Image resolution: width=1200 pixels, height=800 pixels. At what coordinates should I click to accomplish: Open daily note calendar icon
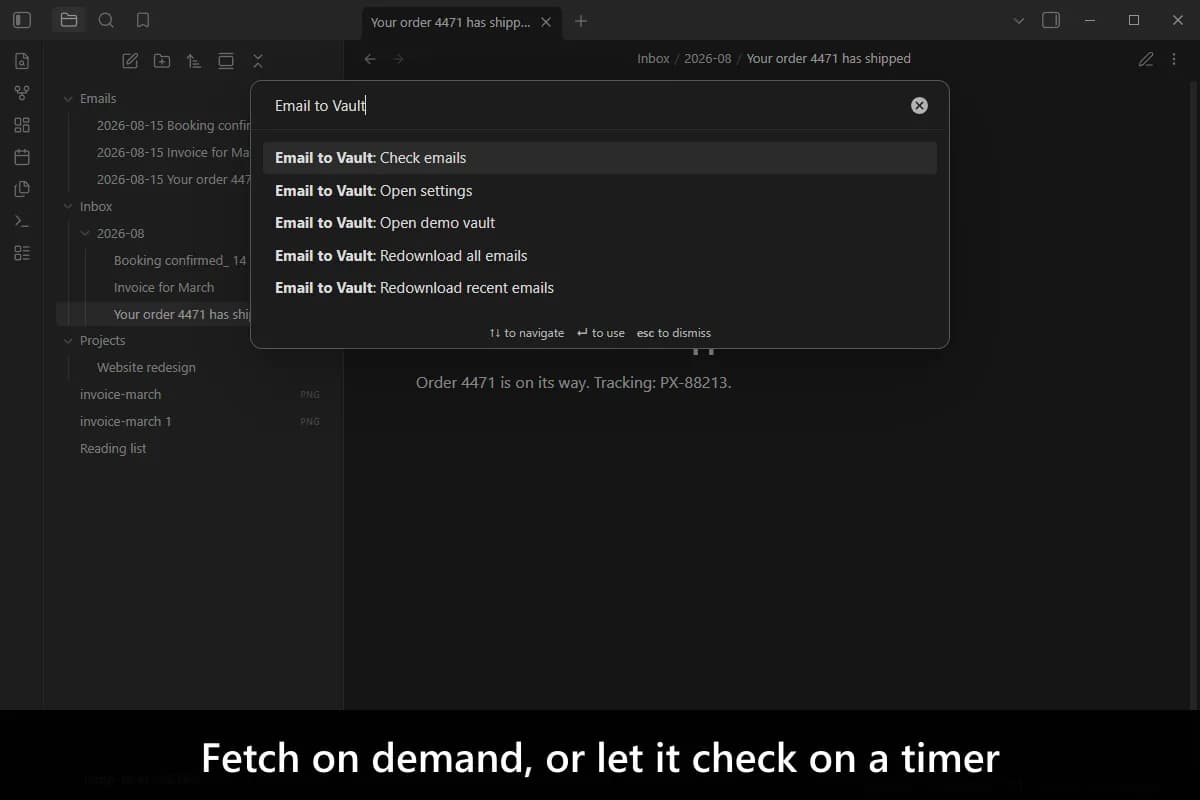coord(22,157)
